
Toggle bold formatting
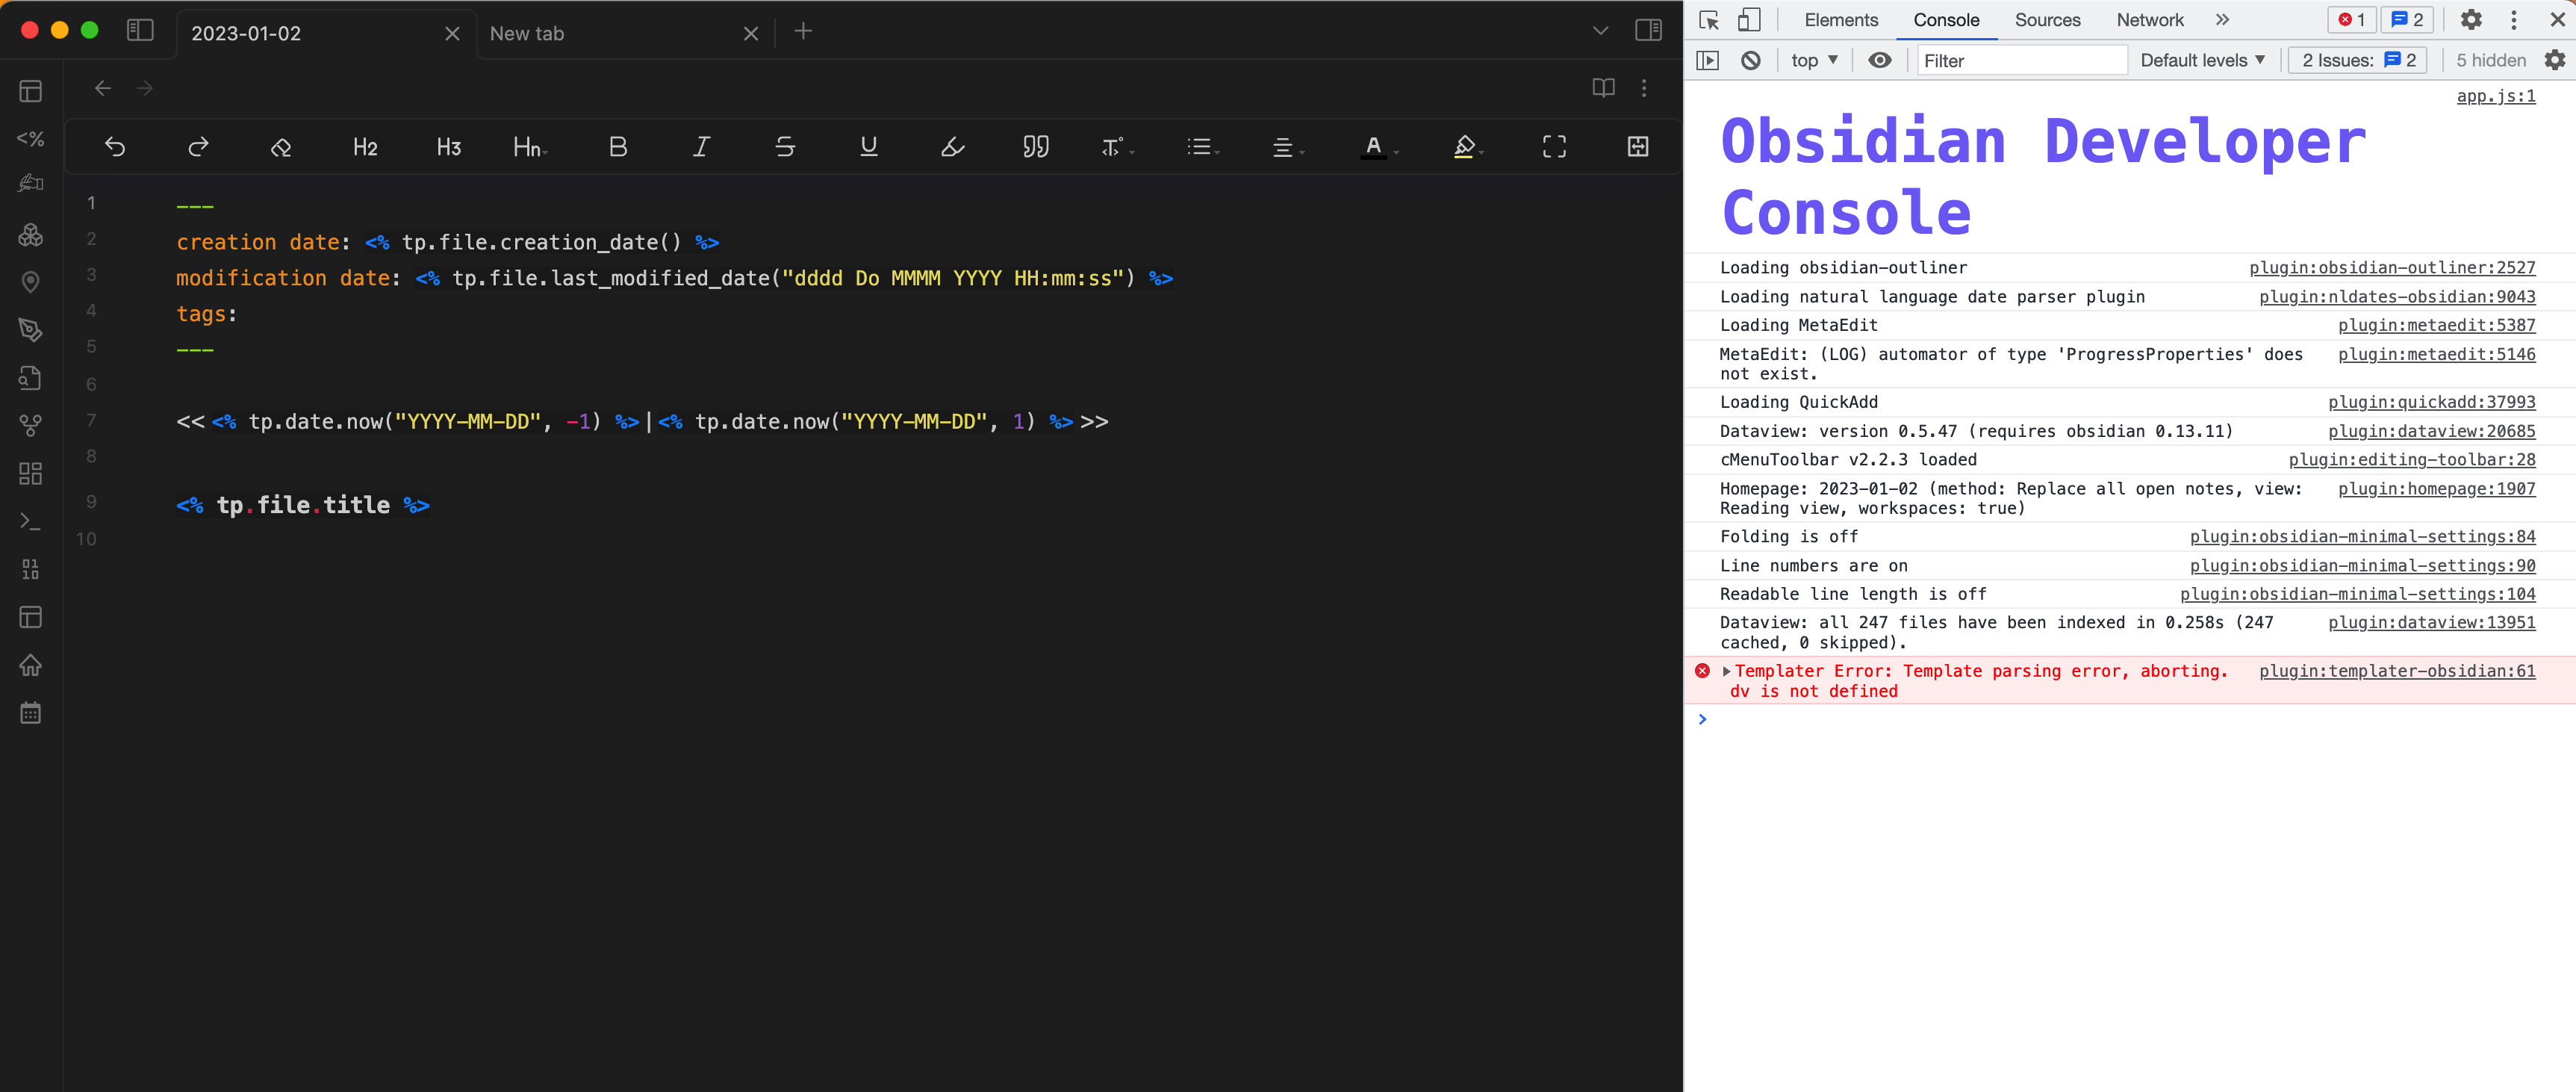click(618, 147)
